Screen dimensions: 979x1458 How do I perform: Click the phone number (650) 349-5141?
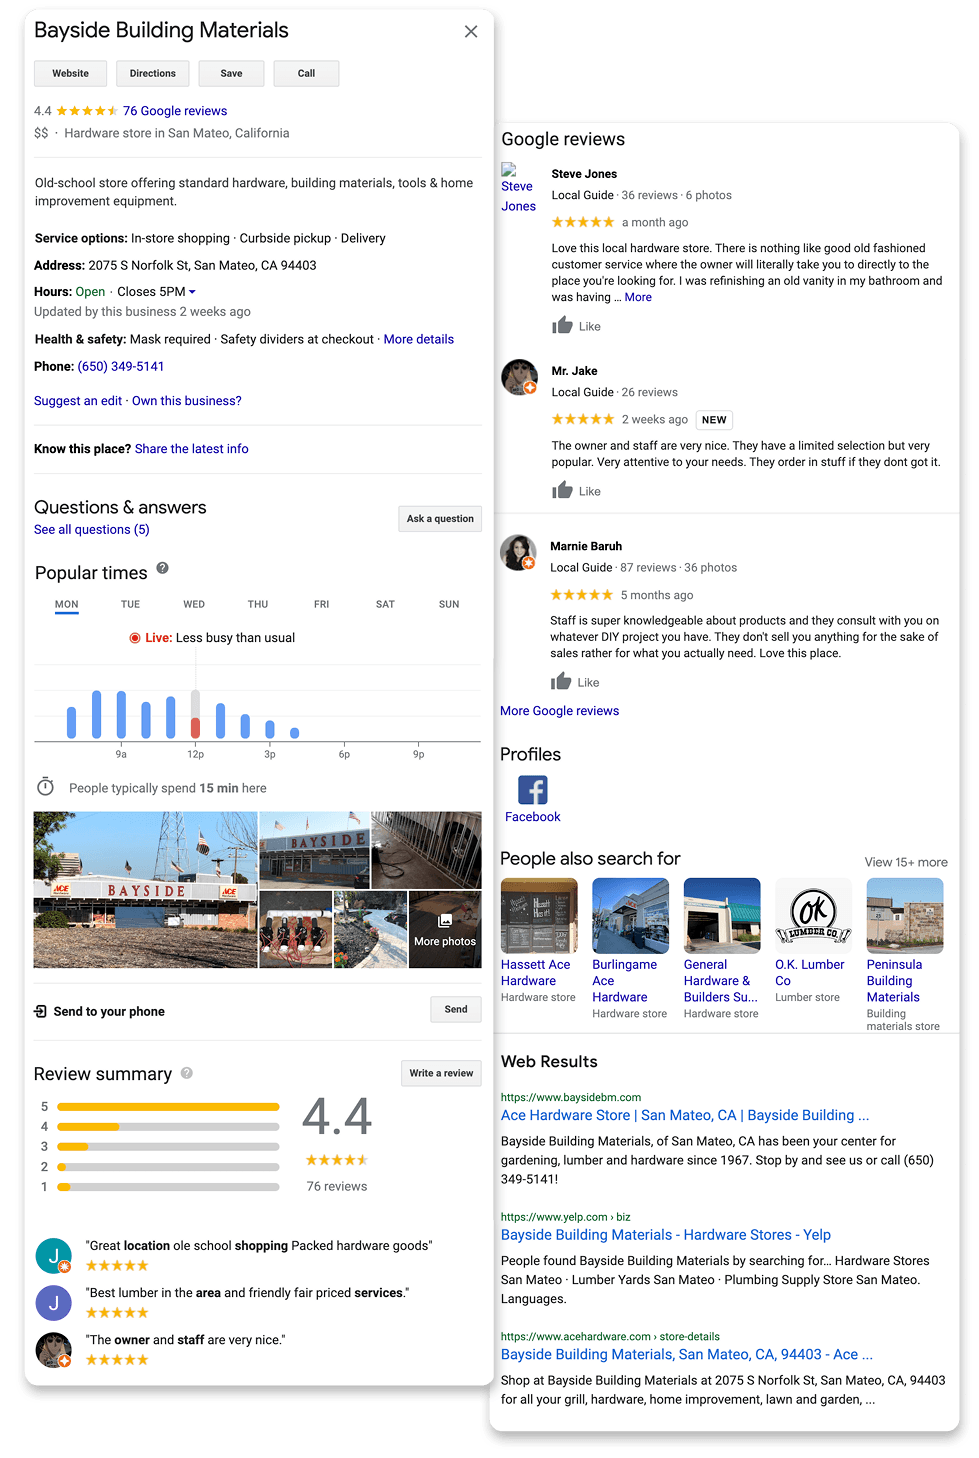(121, 367)
